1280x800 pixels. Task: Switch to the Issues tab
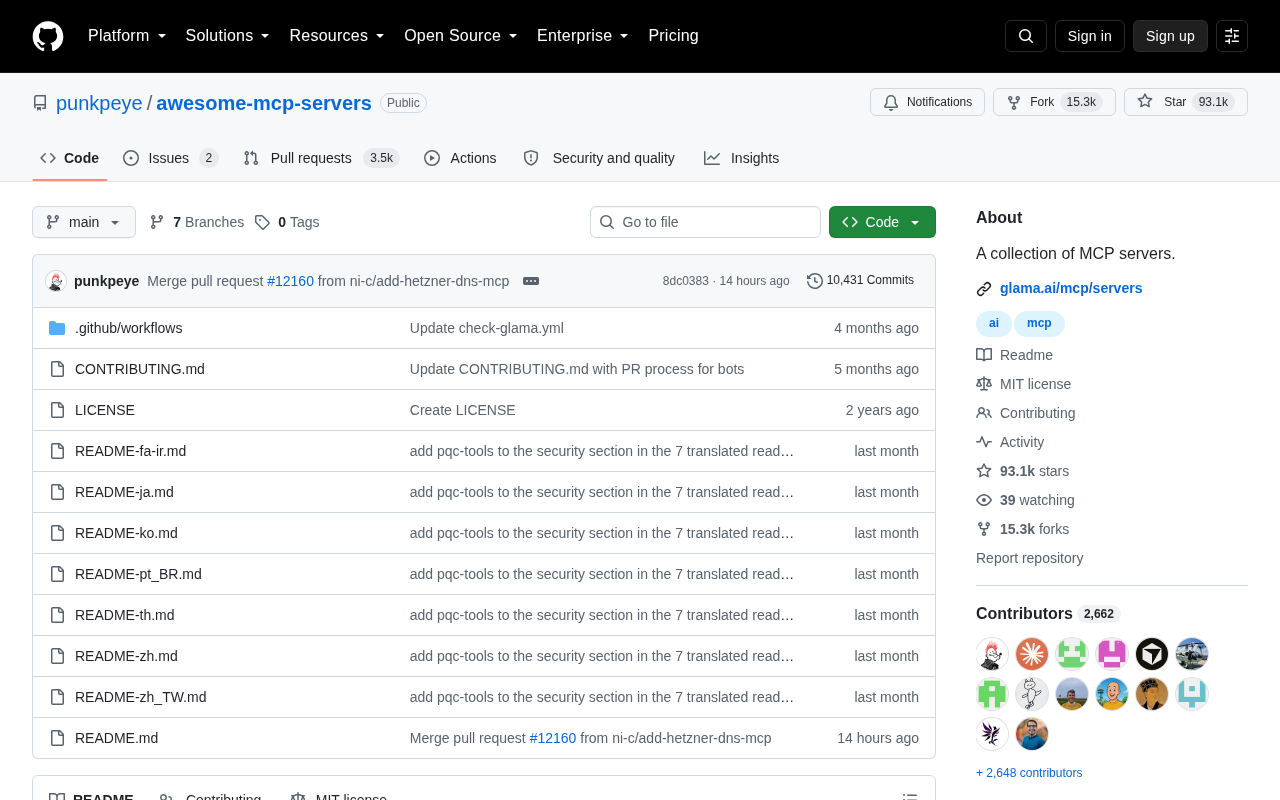pos(171,158)
